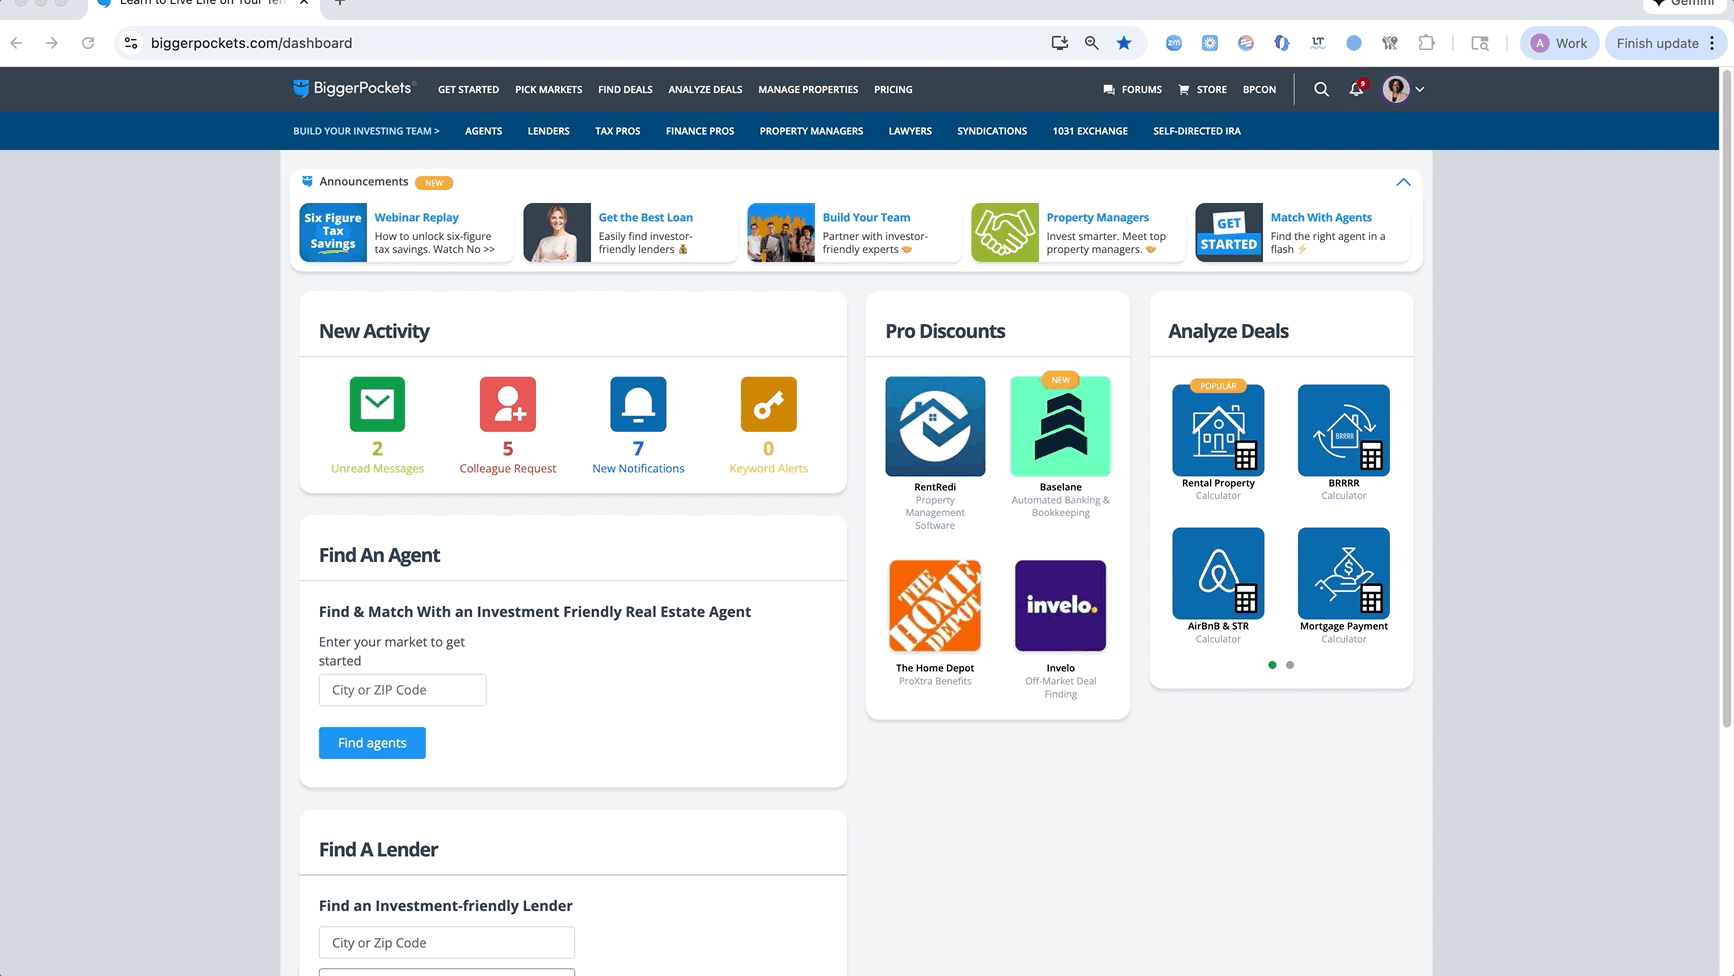
Task: Click the RentRedi discount icon
Action: pyautogui.click(x=935, y=426)
